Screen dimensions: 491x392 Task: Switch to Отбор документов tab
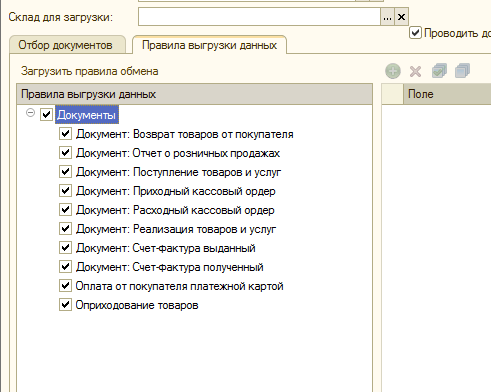click(65, 45)
